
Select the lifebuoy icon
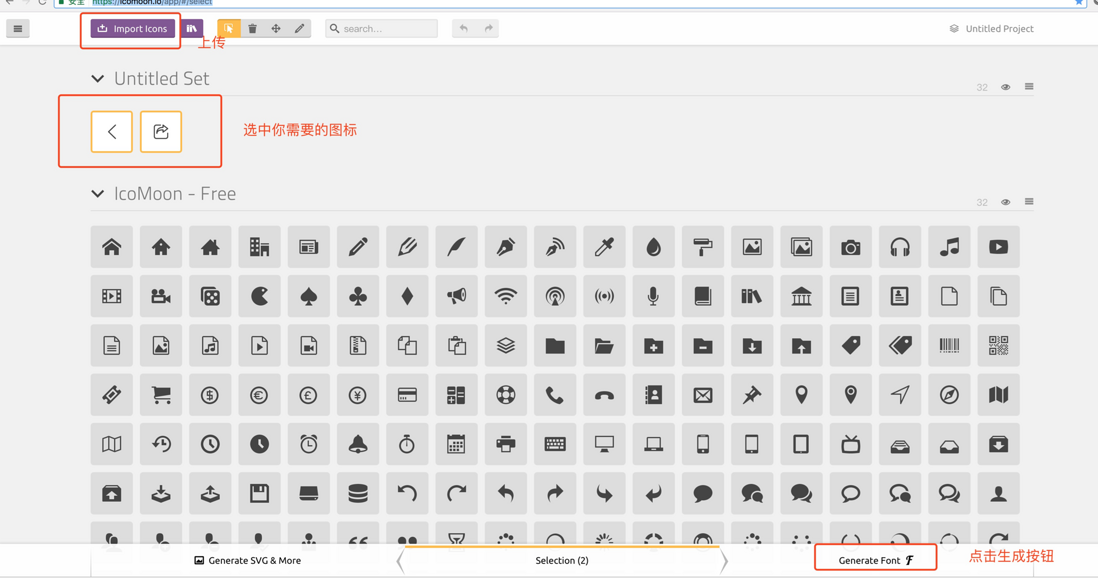click(506, 394)
